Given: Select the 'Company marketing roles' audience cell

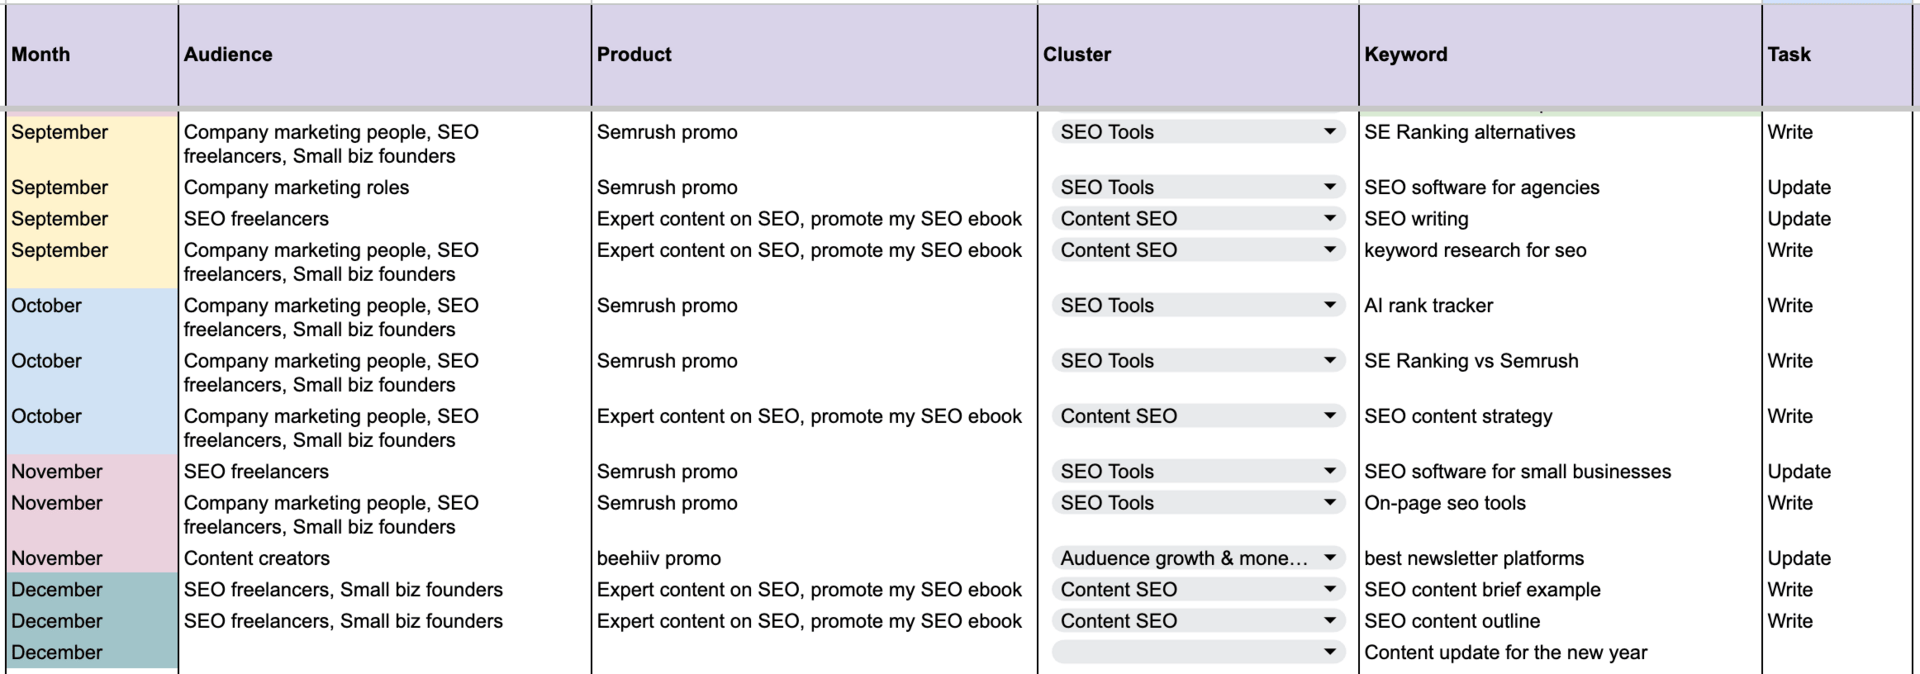Looking at the screenshot, I should (385, 187).
